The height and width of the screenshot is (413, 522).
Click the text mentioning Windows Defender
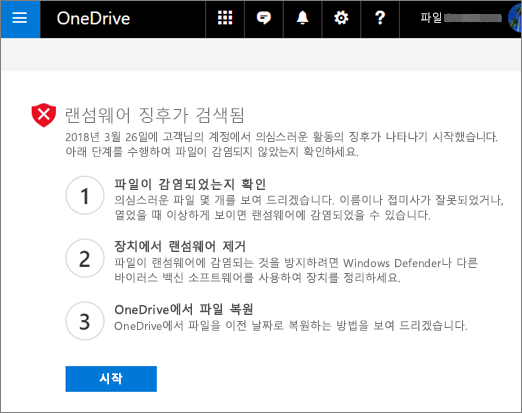point(296,270)
